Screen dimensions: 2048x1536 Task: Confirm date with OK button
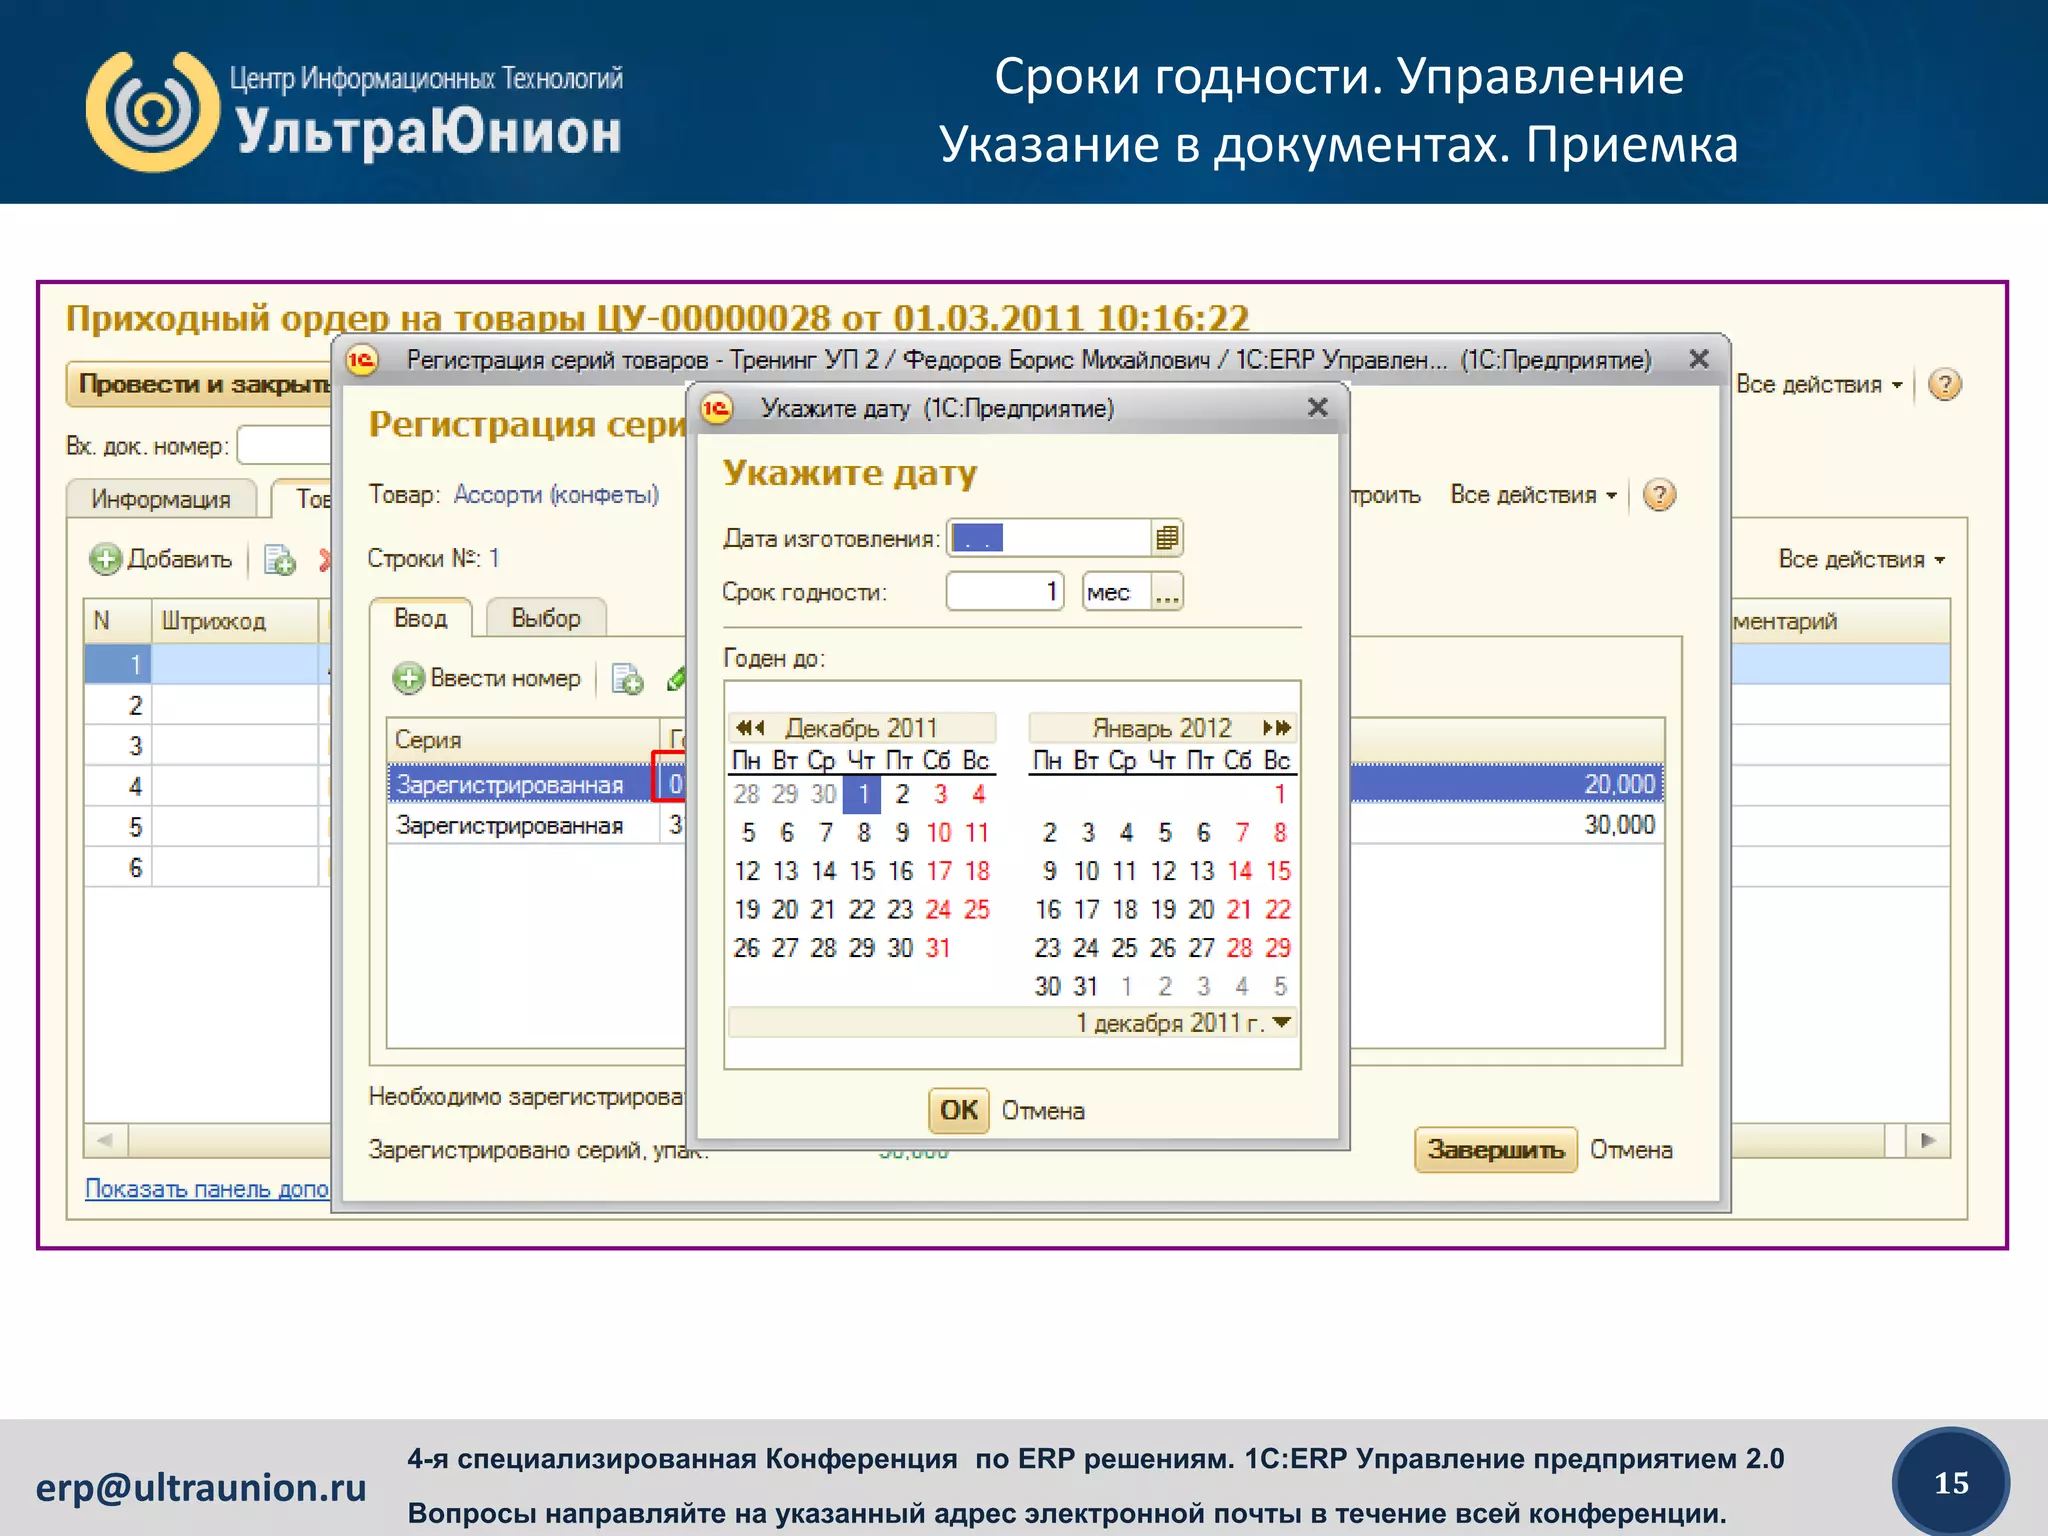pos(959,1110)
